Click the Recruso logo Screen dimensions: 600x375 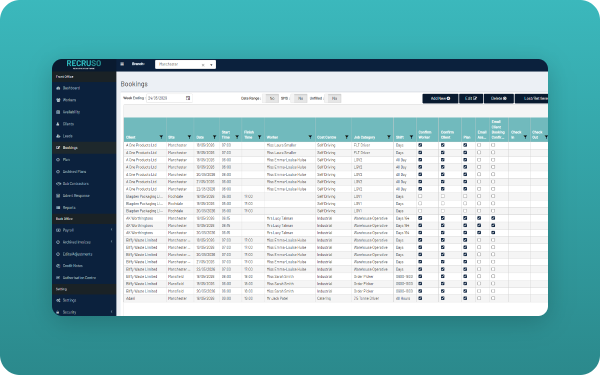84,64
